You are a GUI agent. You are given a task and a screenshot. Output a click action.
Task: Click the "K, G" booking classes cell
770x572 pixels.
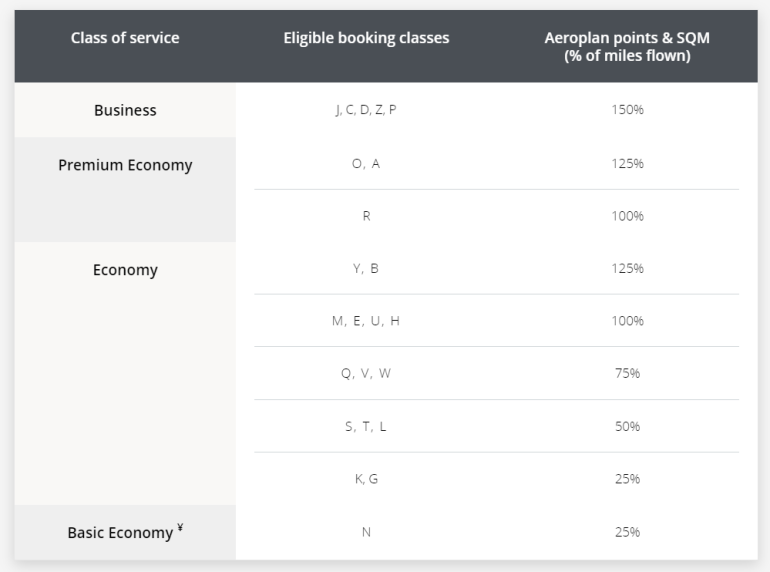click(x=366, y=479)
